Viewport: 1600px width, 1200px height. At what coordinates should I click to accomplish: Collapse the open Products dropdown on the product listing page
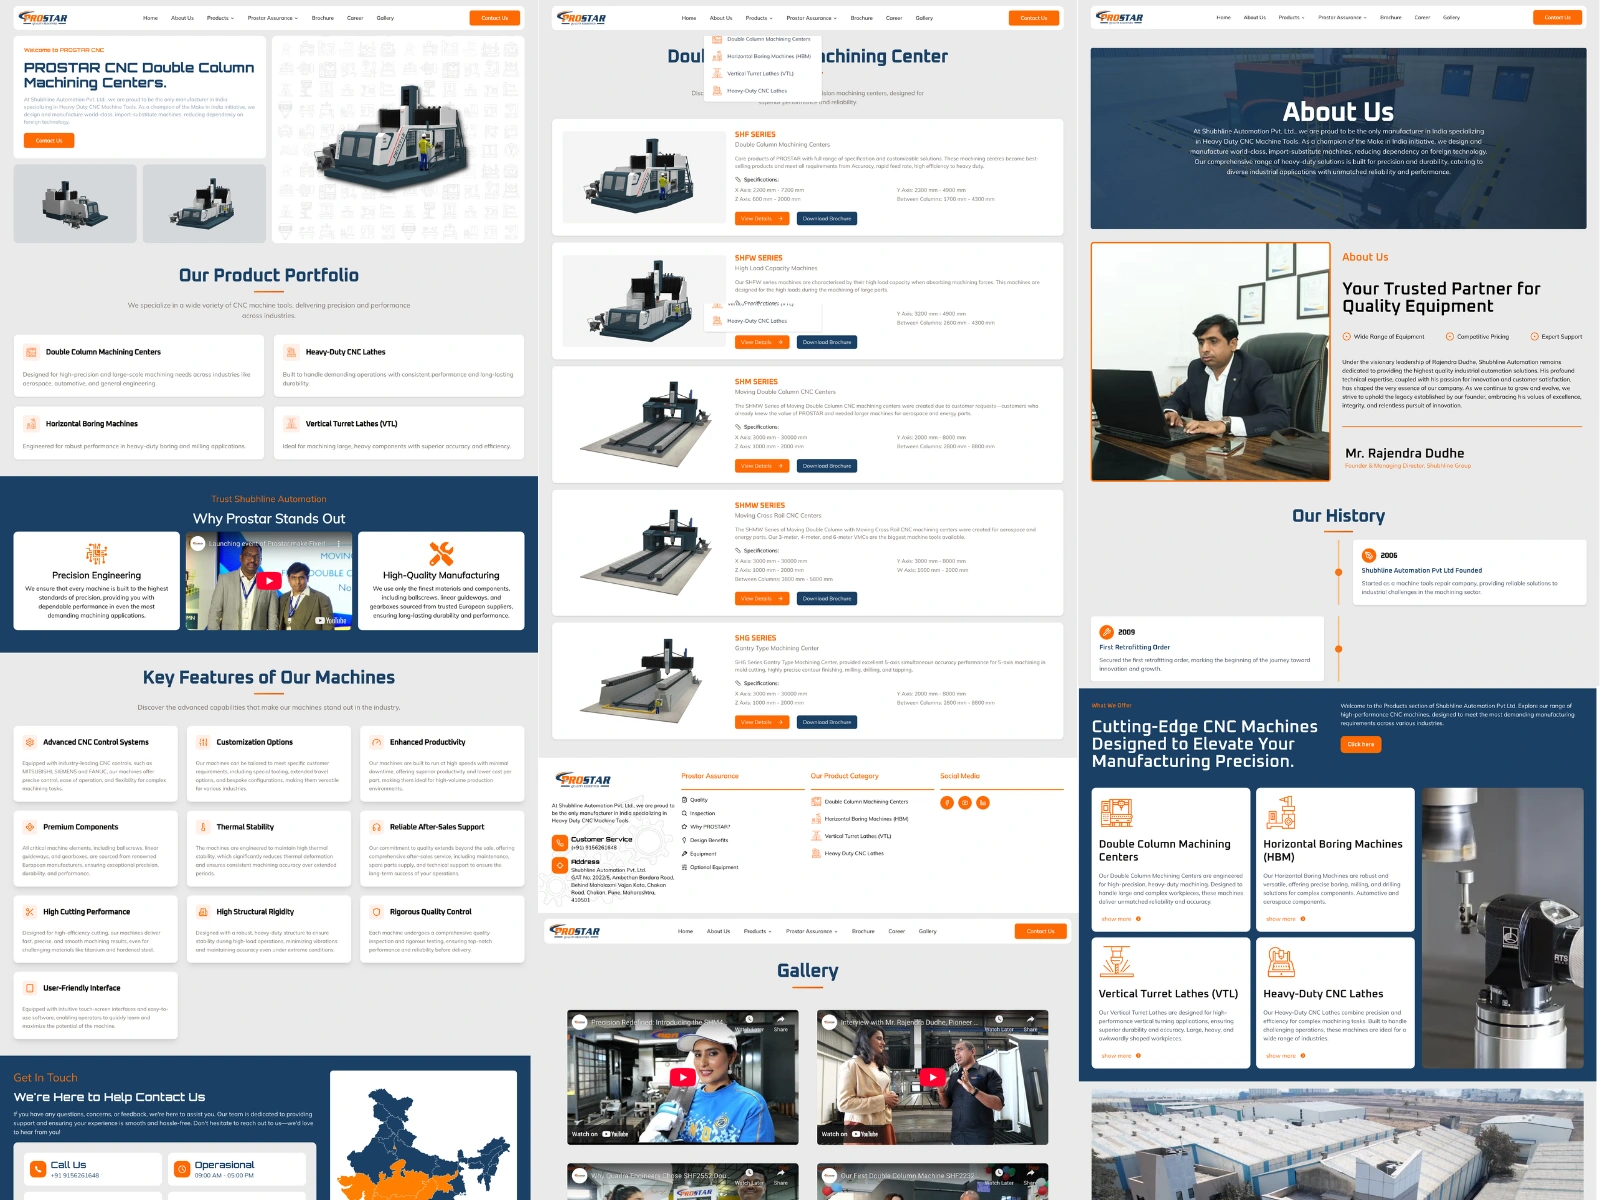tap(757, 18)
